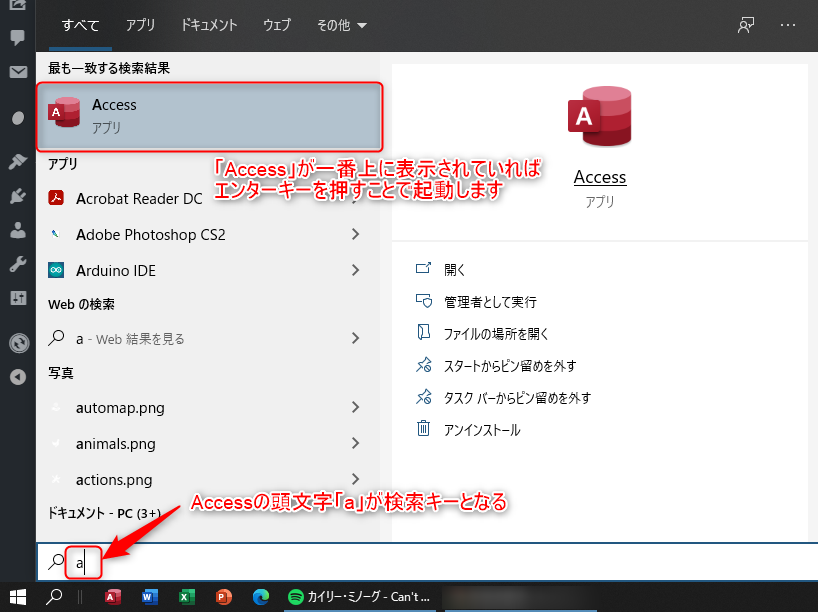Open Access from the taskbar

113,597
